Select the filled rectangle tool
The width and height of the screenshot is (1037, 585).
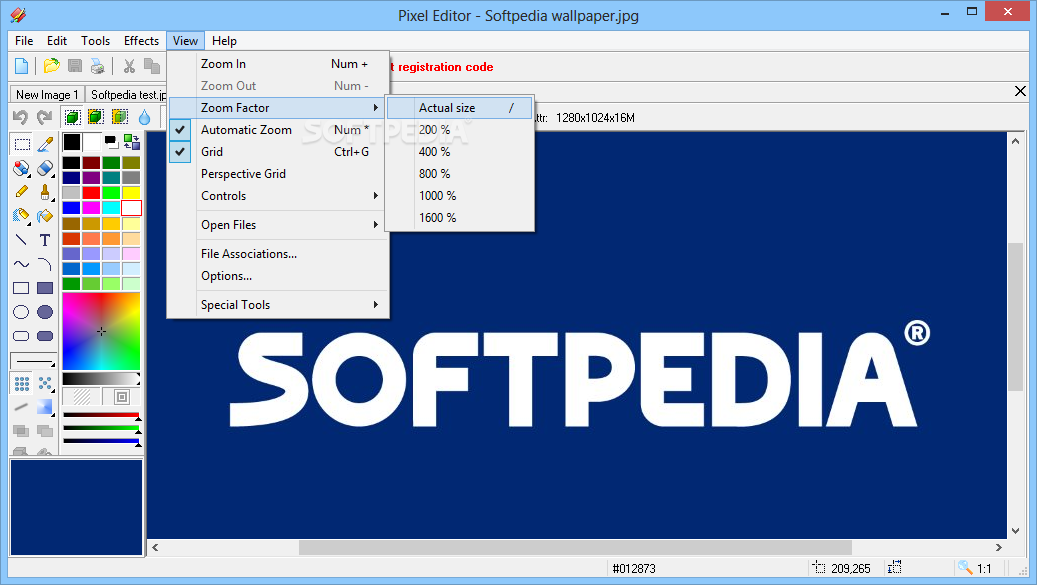pyautogui.click(x=45, y=288)
